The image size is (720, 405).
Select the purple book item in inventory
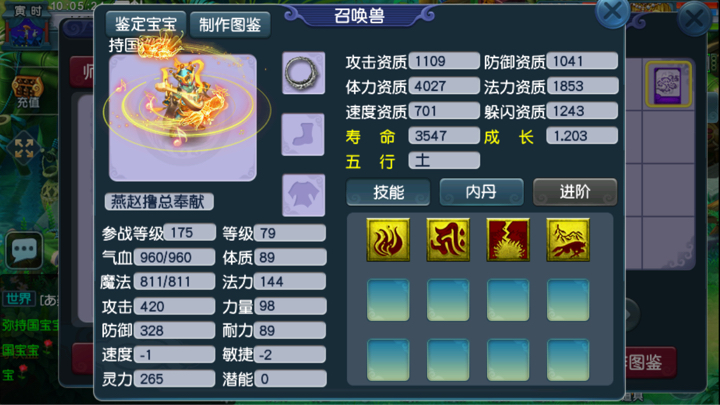[x=668, y=84]
